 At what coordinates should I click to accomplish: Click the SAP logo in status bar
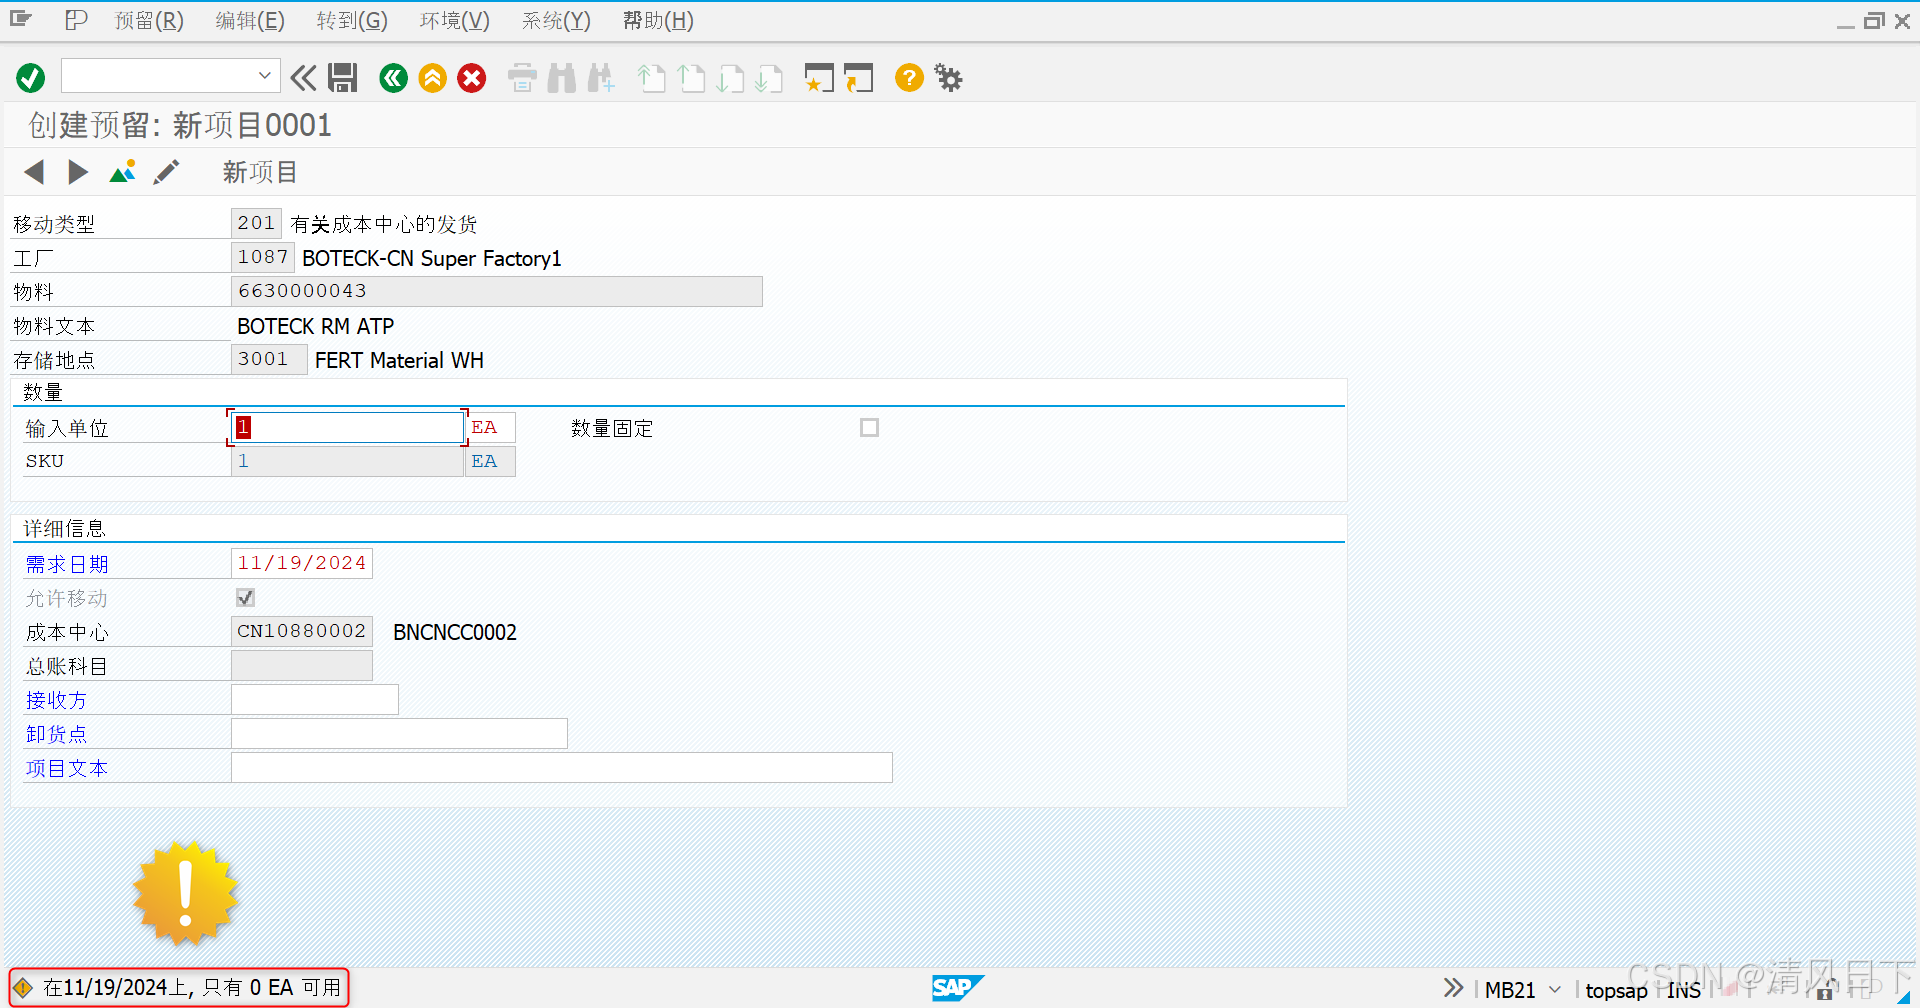(958, 988)
